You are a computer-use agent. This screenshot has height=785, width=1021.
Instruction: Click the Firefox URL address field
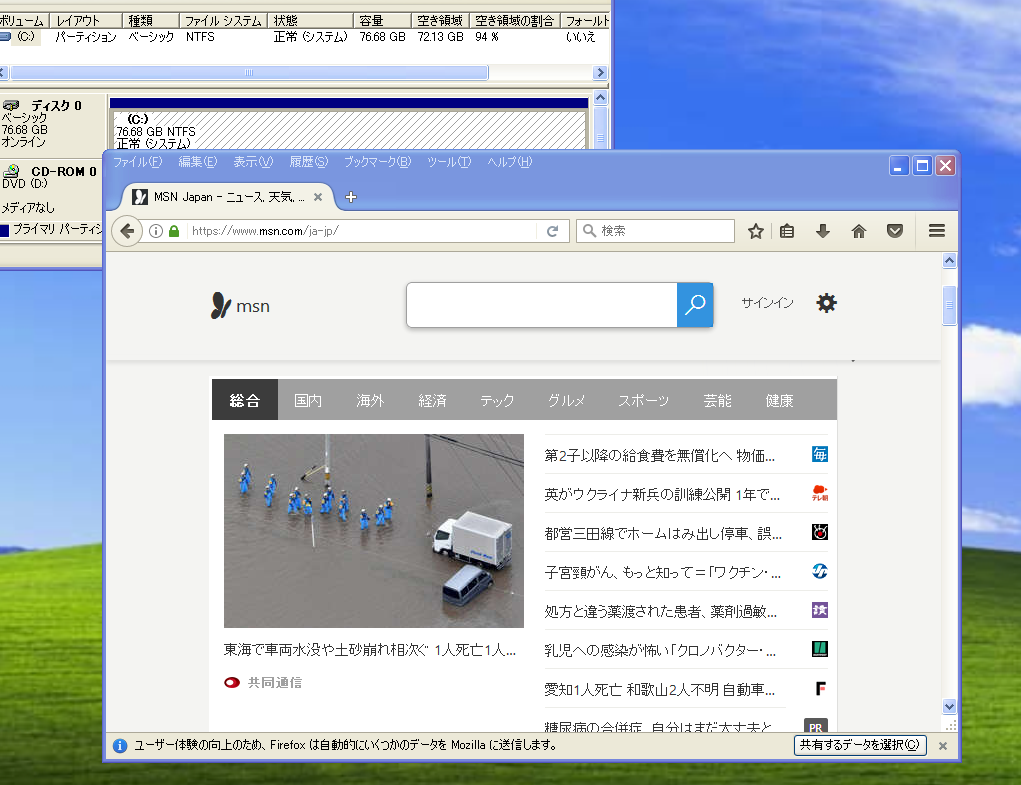[361, 231]
